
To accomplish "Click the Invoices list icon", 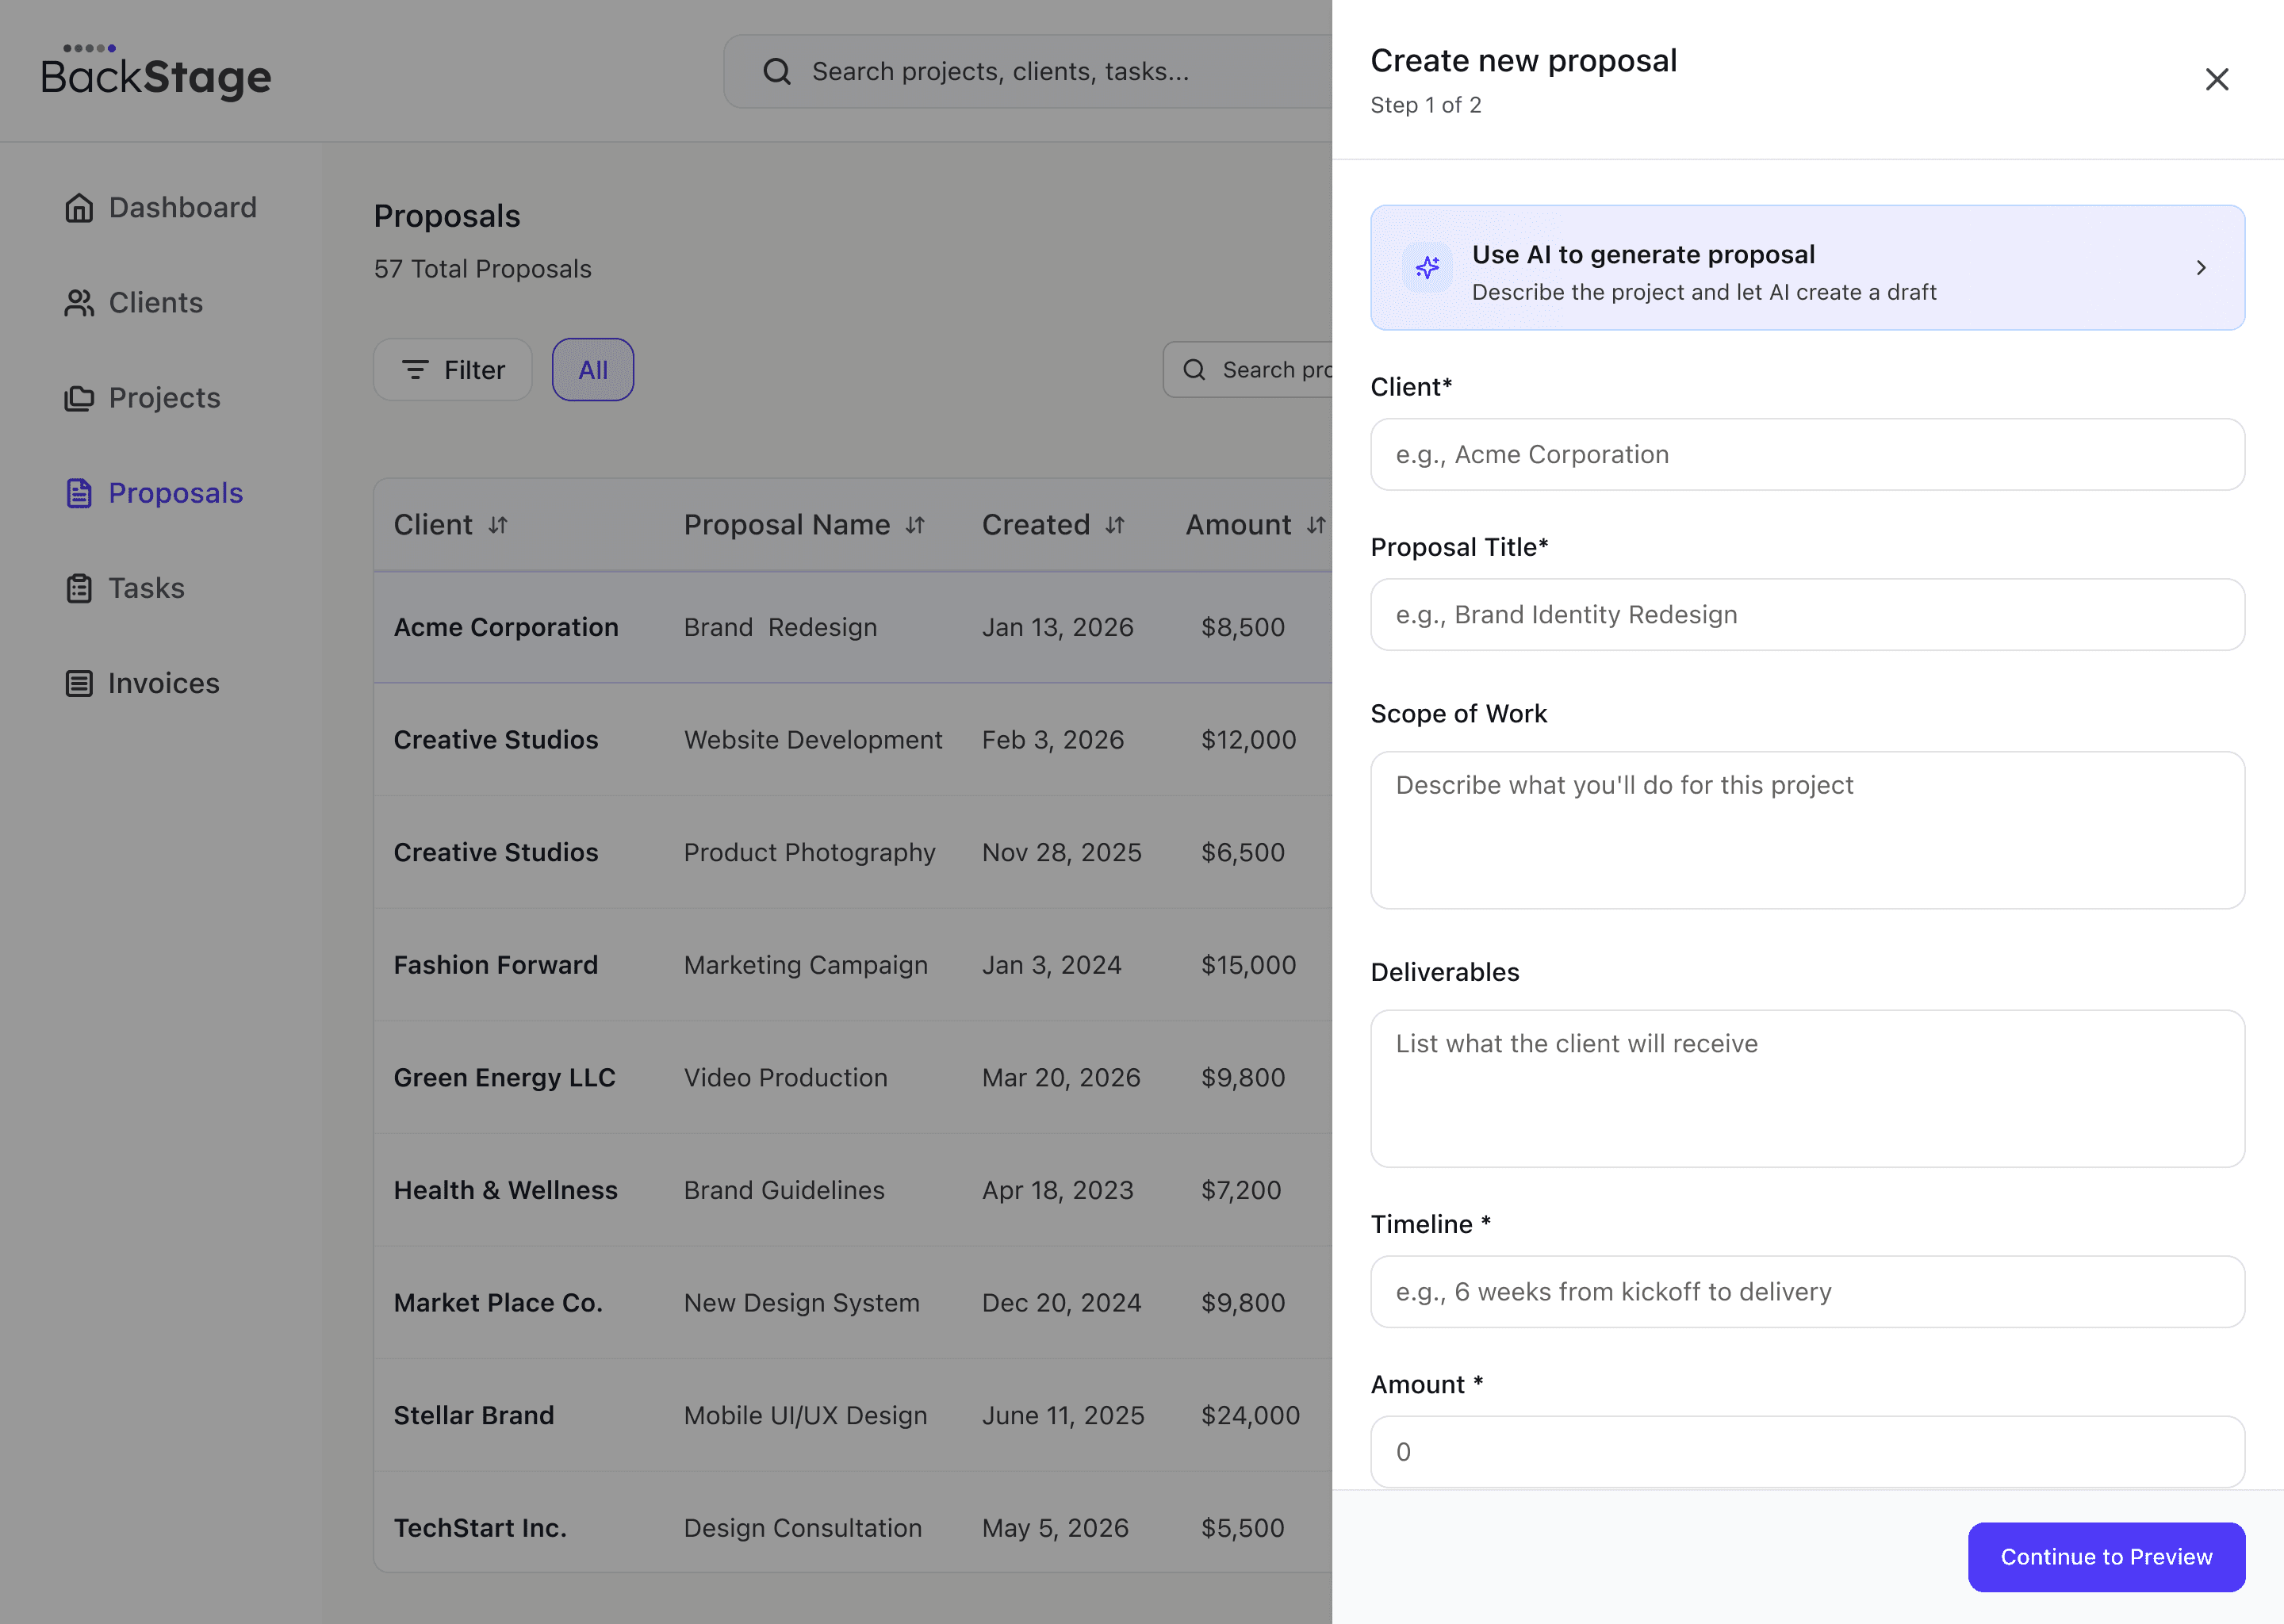I will pos(79,683).
